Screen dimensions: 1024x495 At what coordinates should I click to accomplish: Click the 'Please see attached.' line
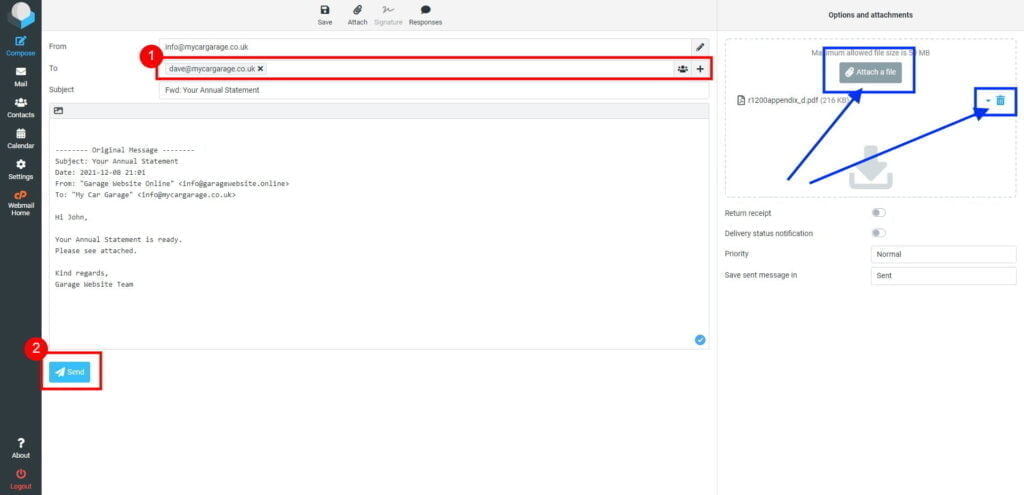96,251
